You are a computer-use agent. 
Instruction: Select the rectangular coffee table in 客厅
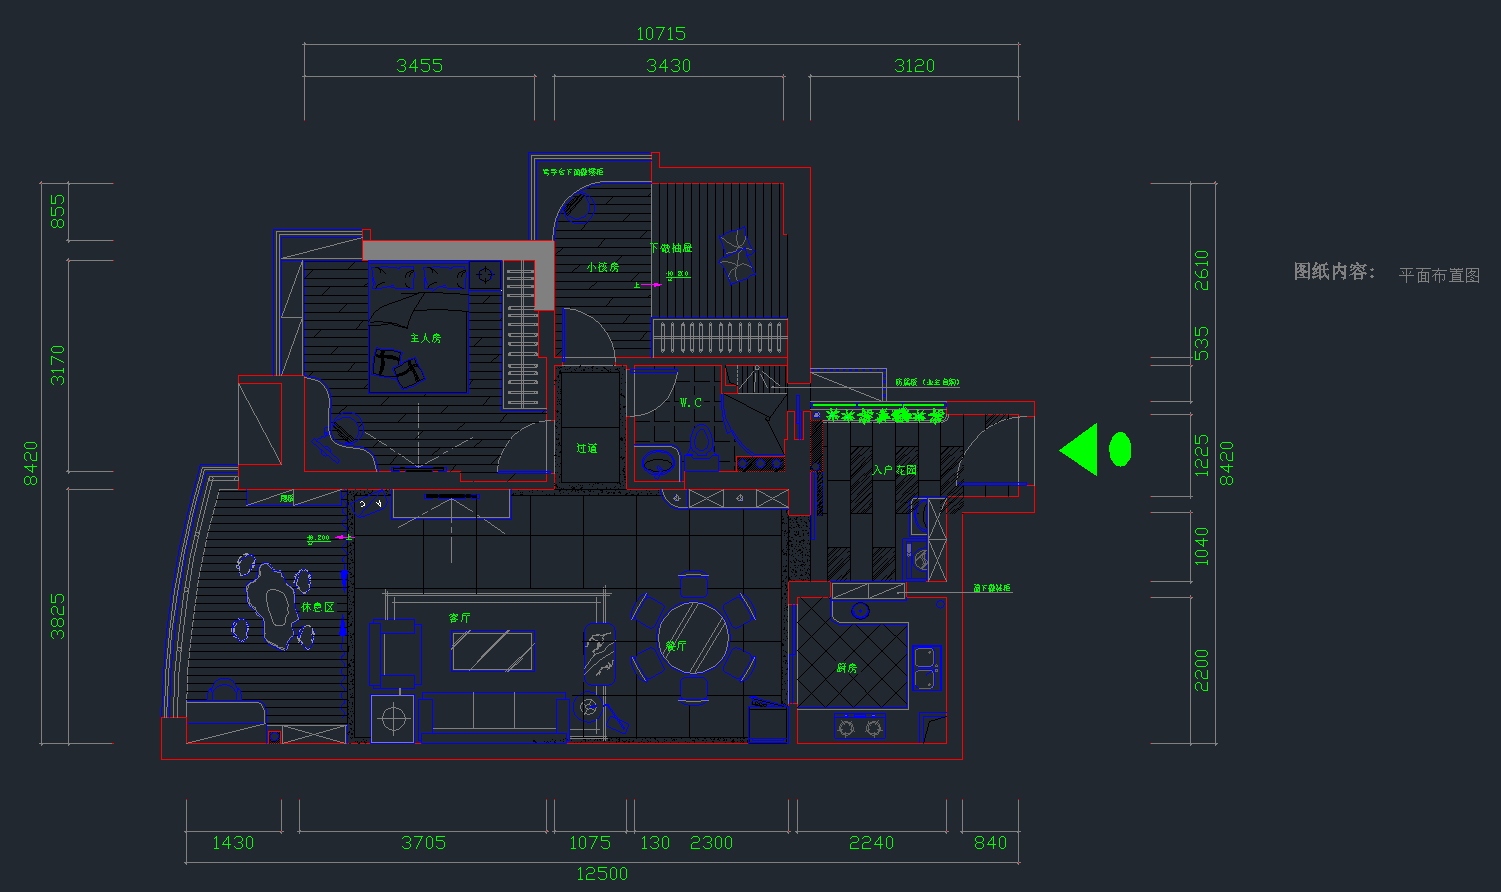pos(492,650)
